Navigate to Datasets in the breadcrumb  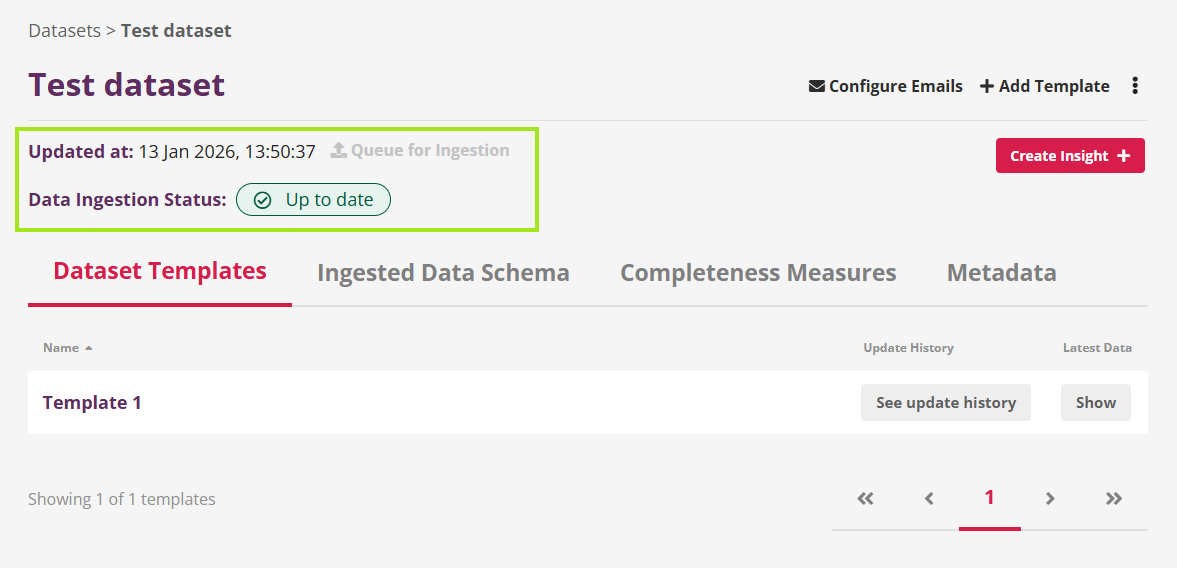point(64,31)
